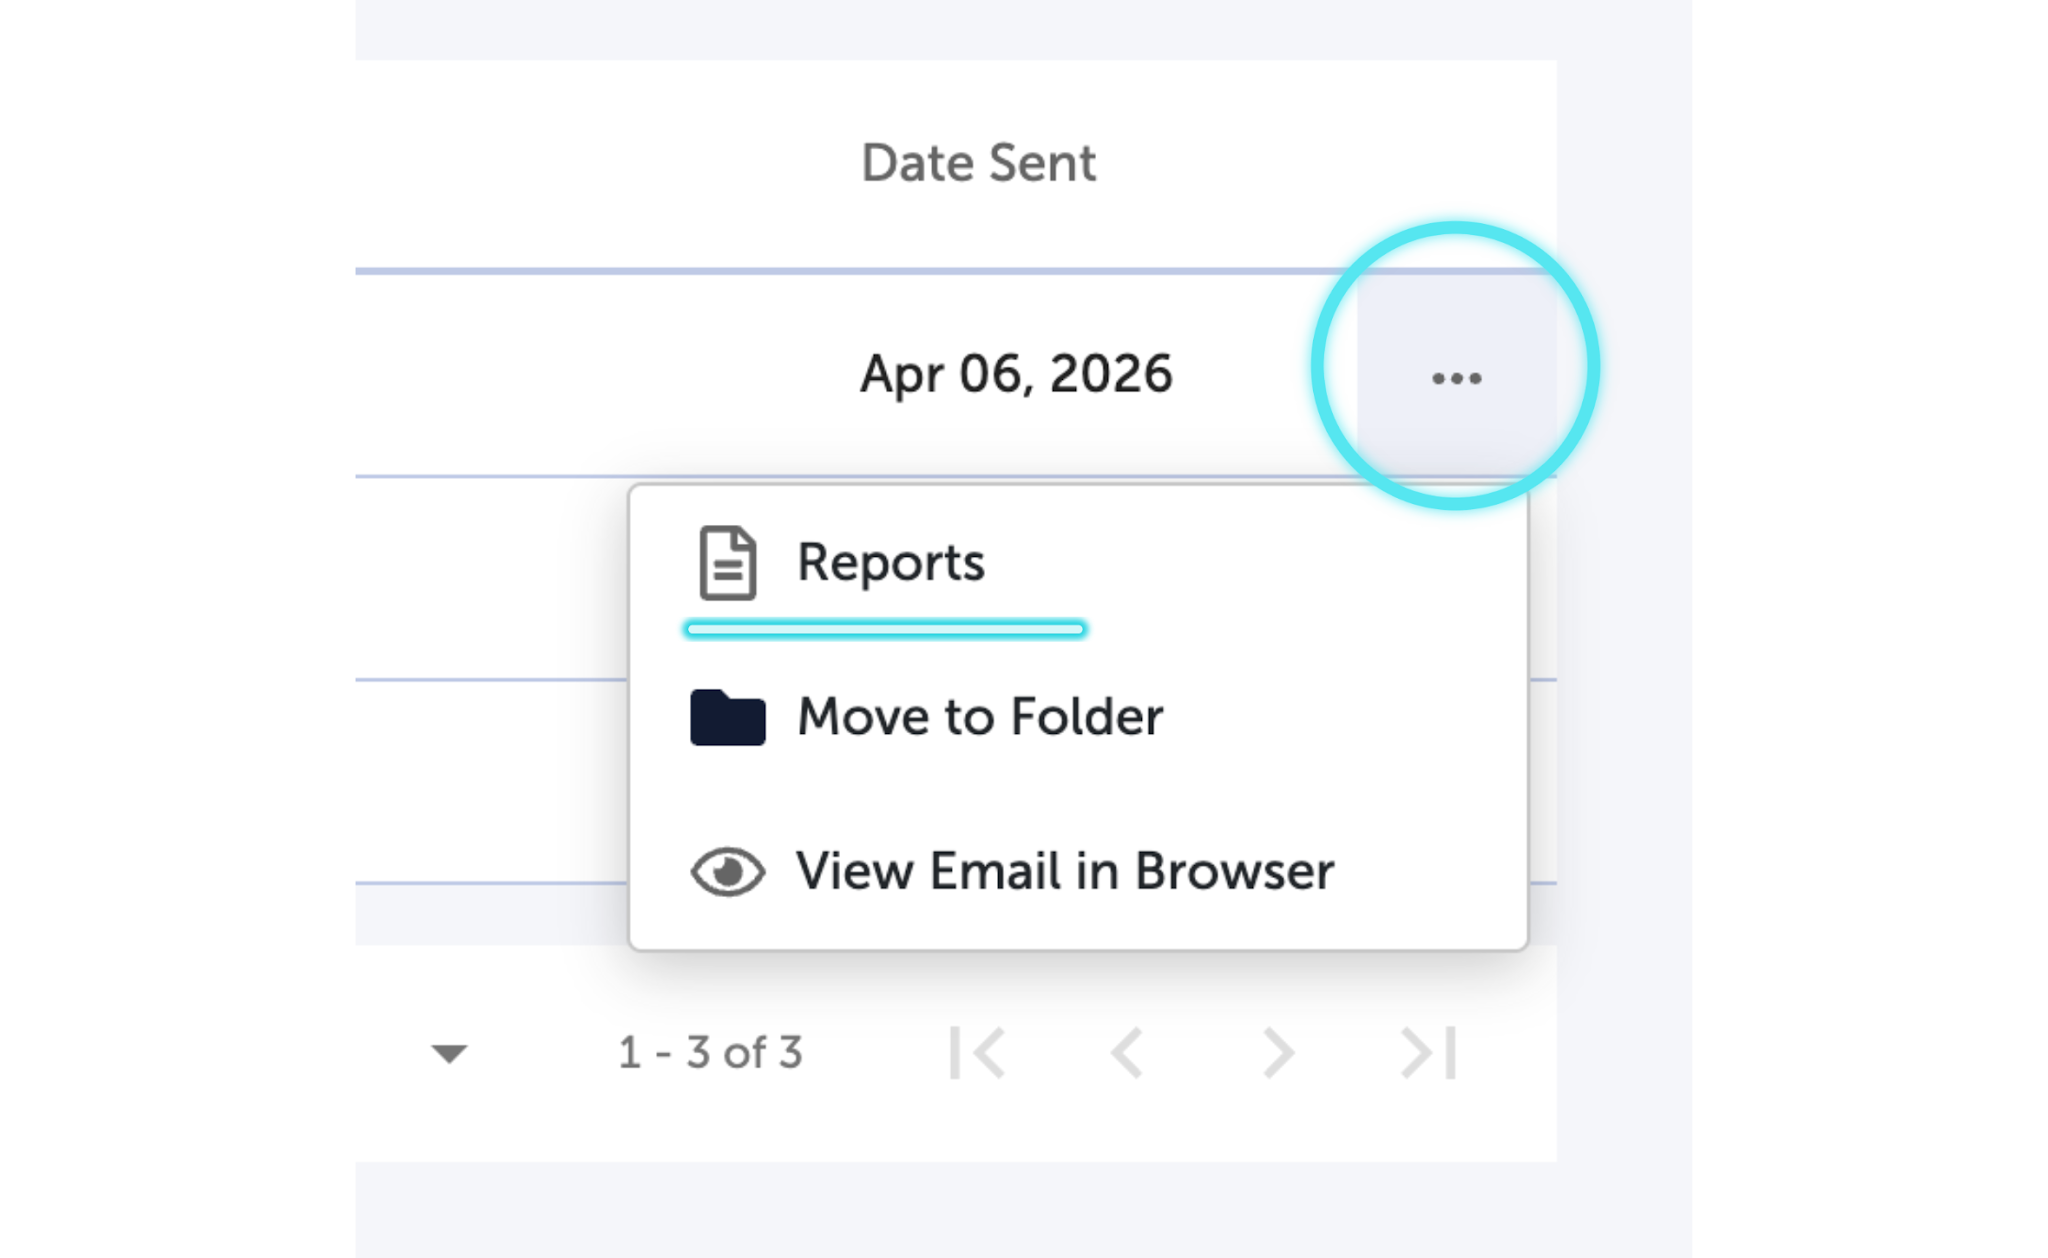Screen dimensions: 2048x1258
Task: Click the cyan highlight line under Reports
Action: [x=885, y=629]
